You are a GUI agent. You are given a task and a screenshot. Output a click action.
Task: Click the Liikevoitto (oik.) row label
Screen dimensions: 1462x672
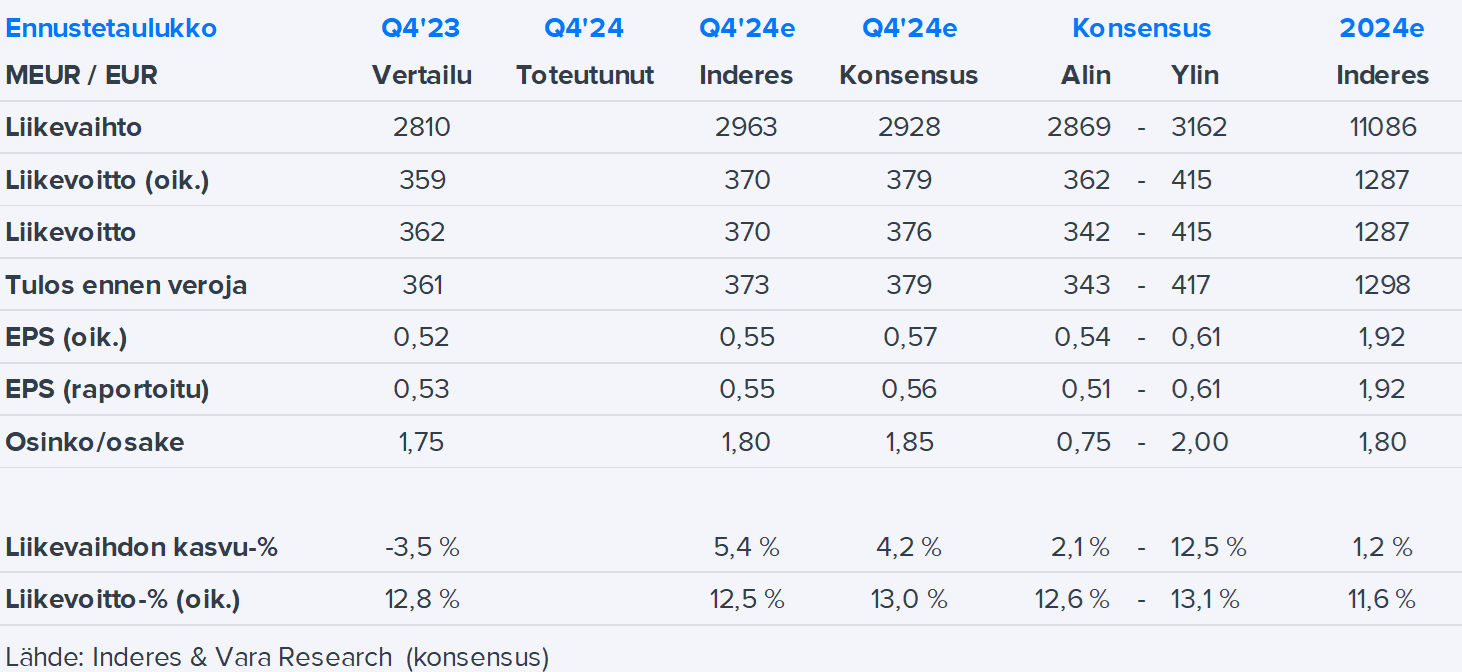click(107, 180)
